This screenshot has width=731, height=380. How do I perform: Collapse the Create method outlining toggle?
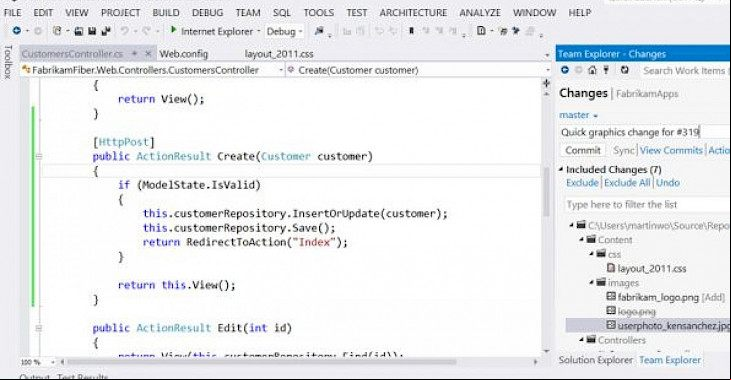[39, 156]
